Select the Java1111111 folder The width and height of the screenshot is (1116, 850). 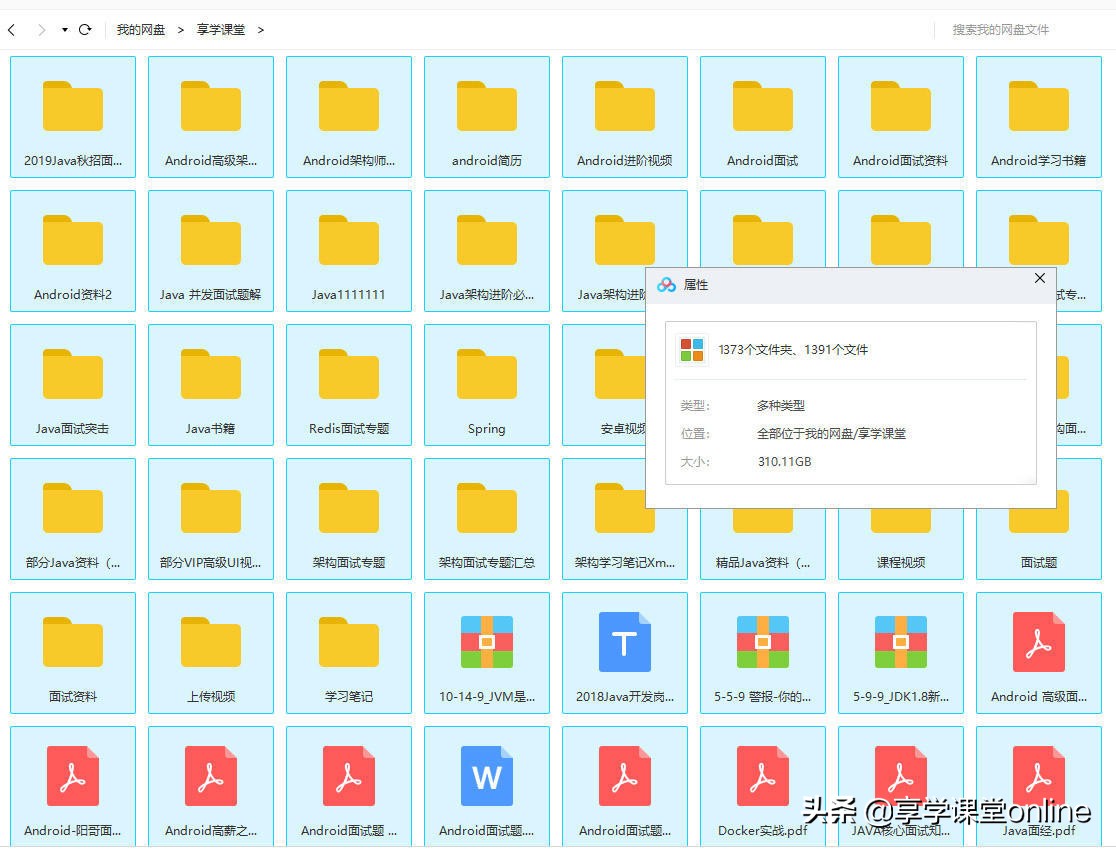point(349,251)
